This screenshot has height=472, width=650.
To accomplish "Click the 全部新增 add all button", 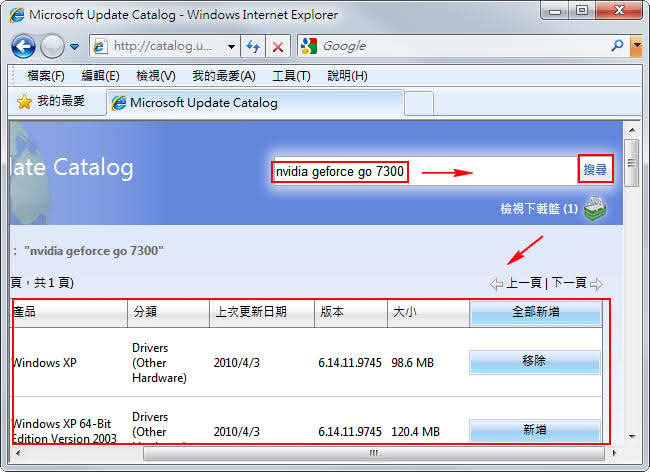I will [x=536, y=312].
